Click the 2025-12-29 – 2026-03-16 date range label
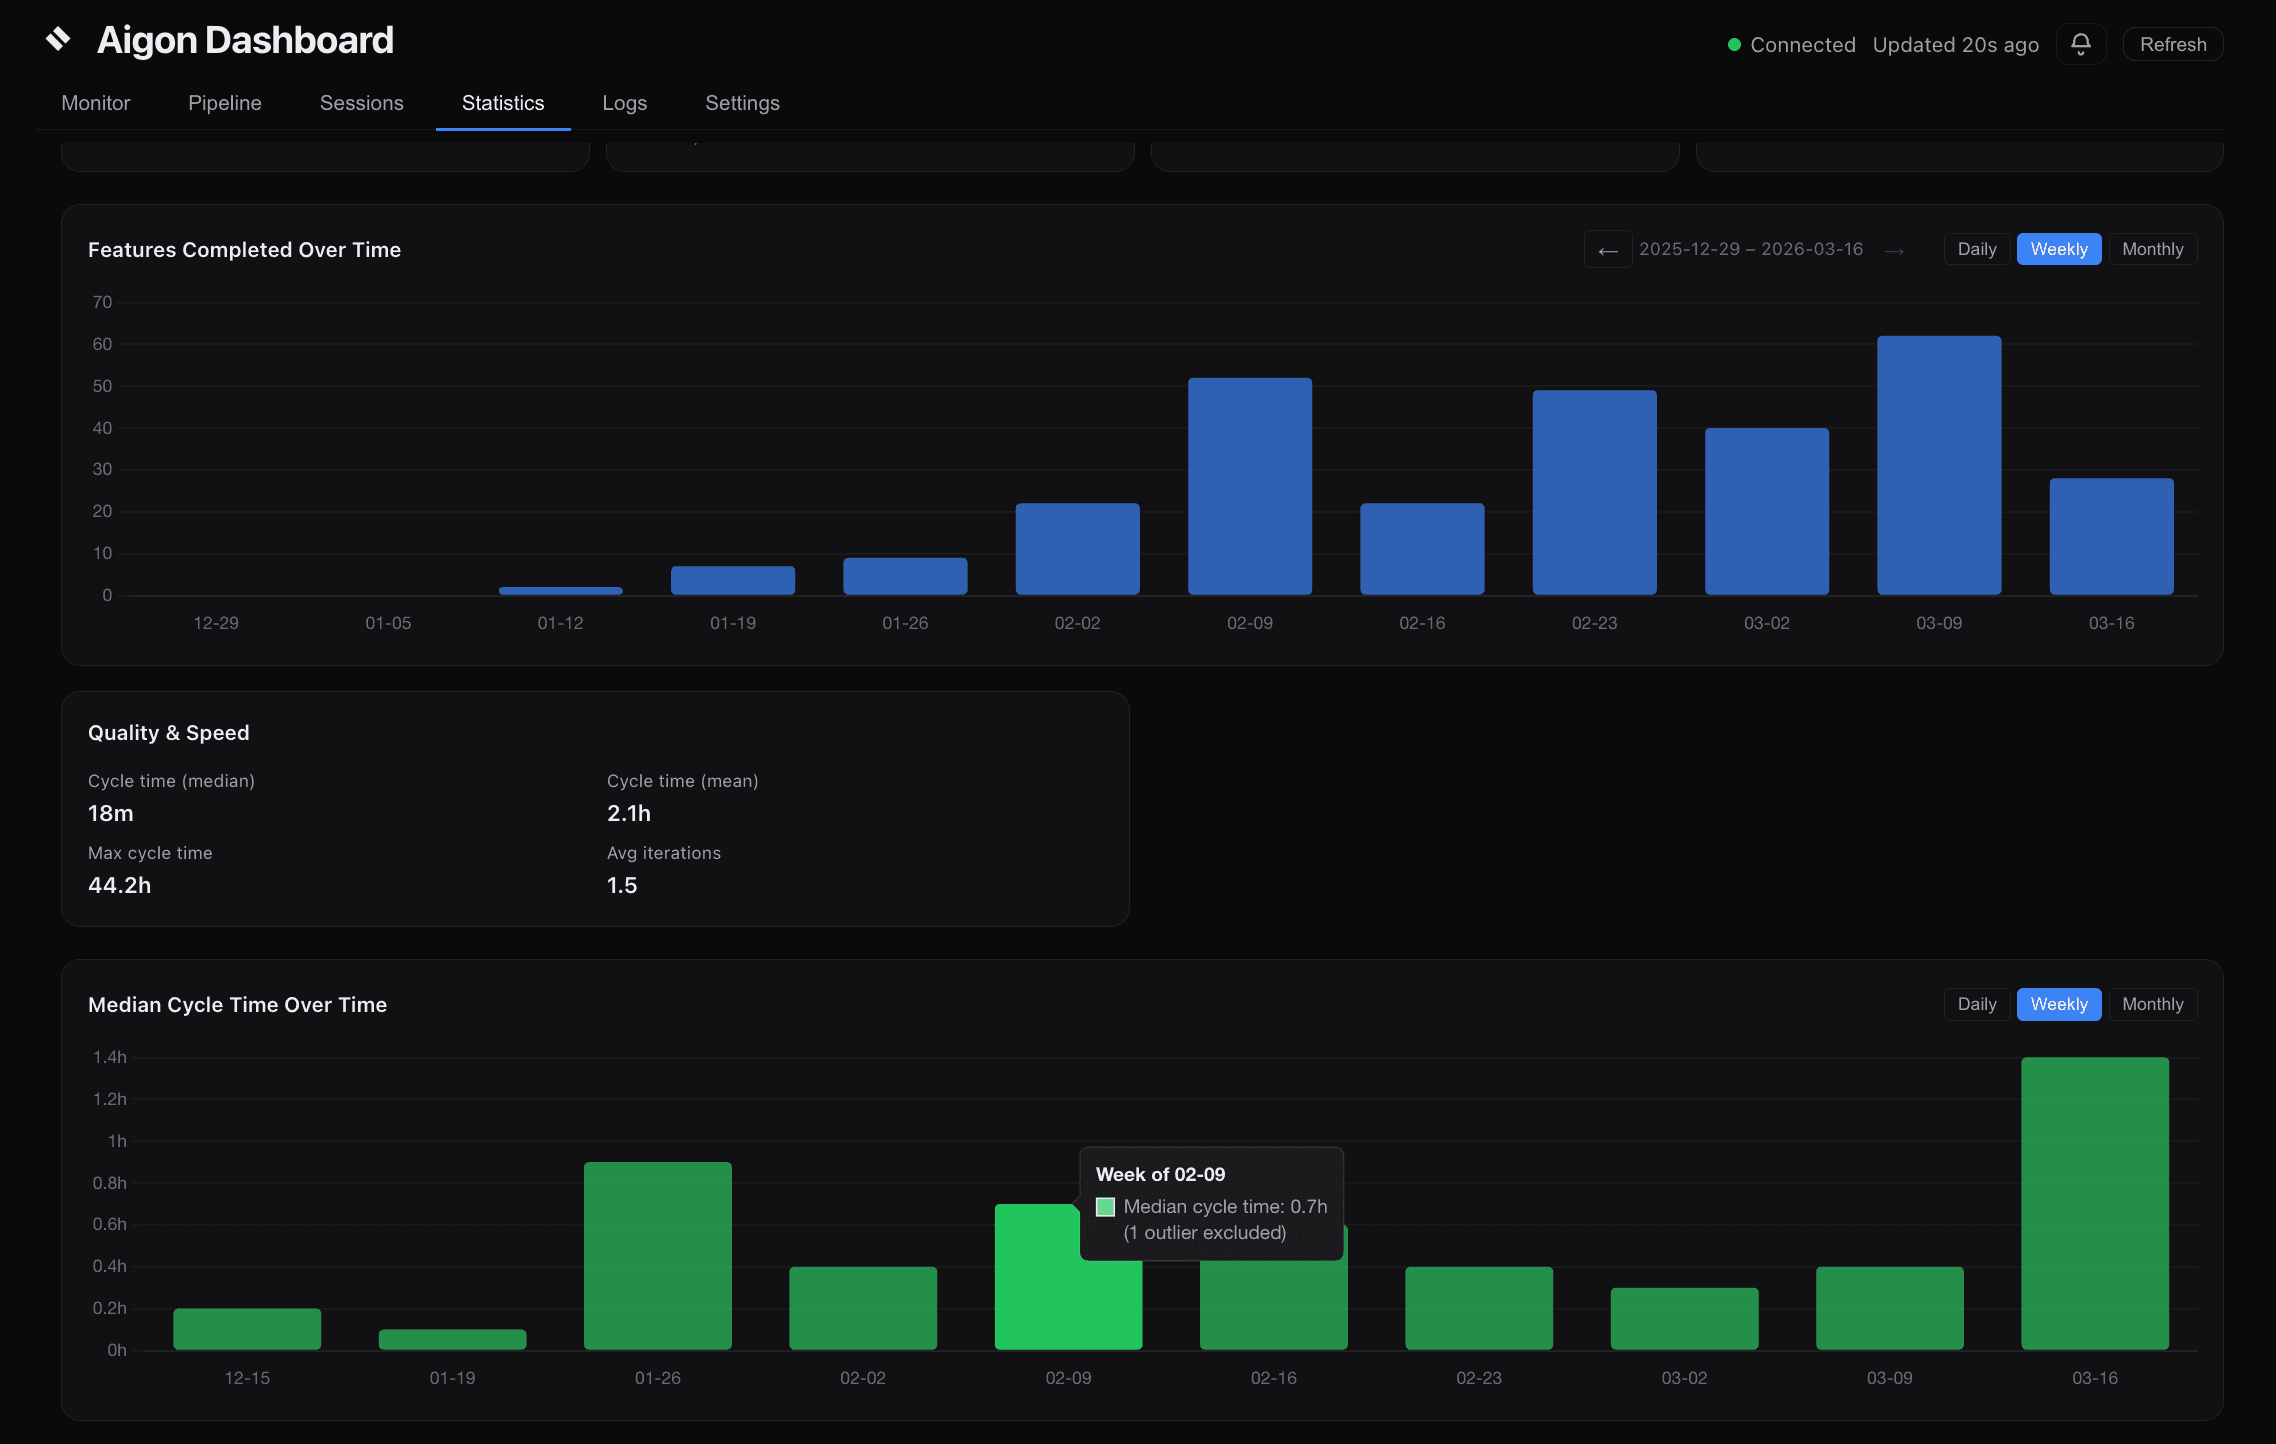The height and width of the screenshot is (1444, 2276). [1750, 249]
